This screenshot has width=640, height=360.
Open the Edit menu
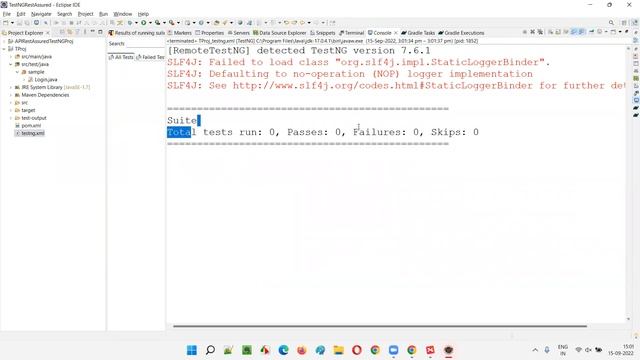(x=21, y=14)
